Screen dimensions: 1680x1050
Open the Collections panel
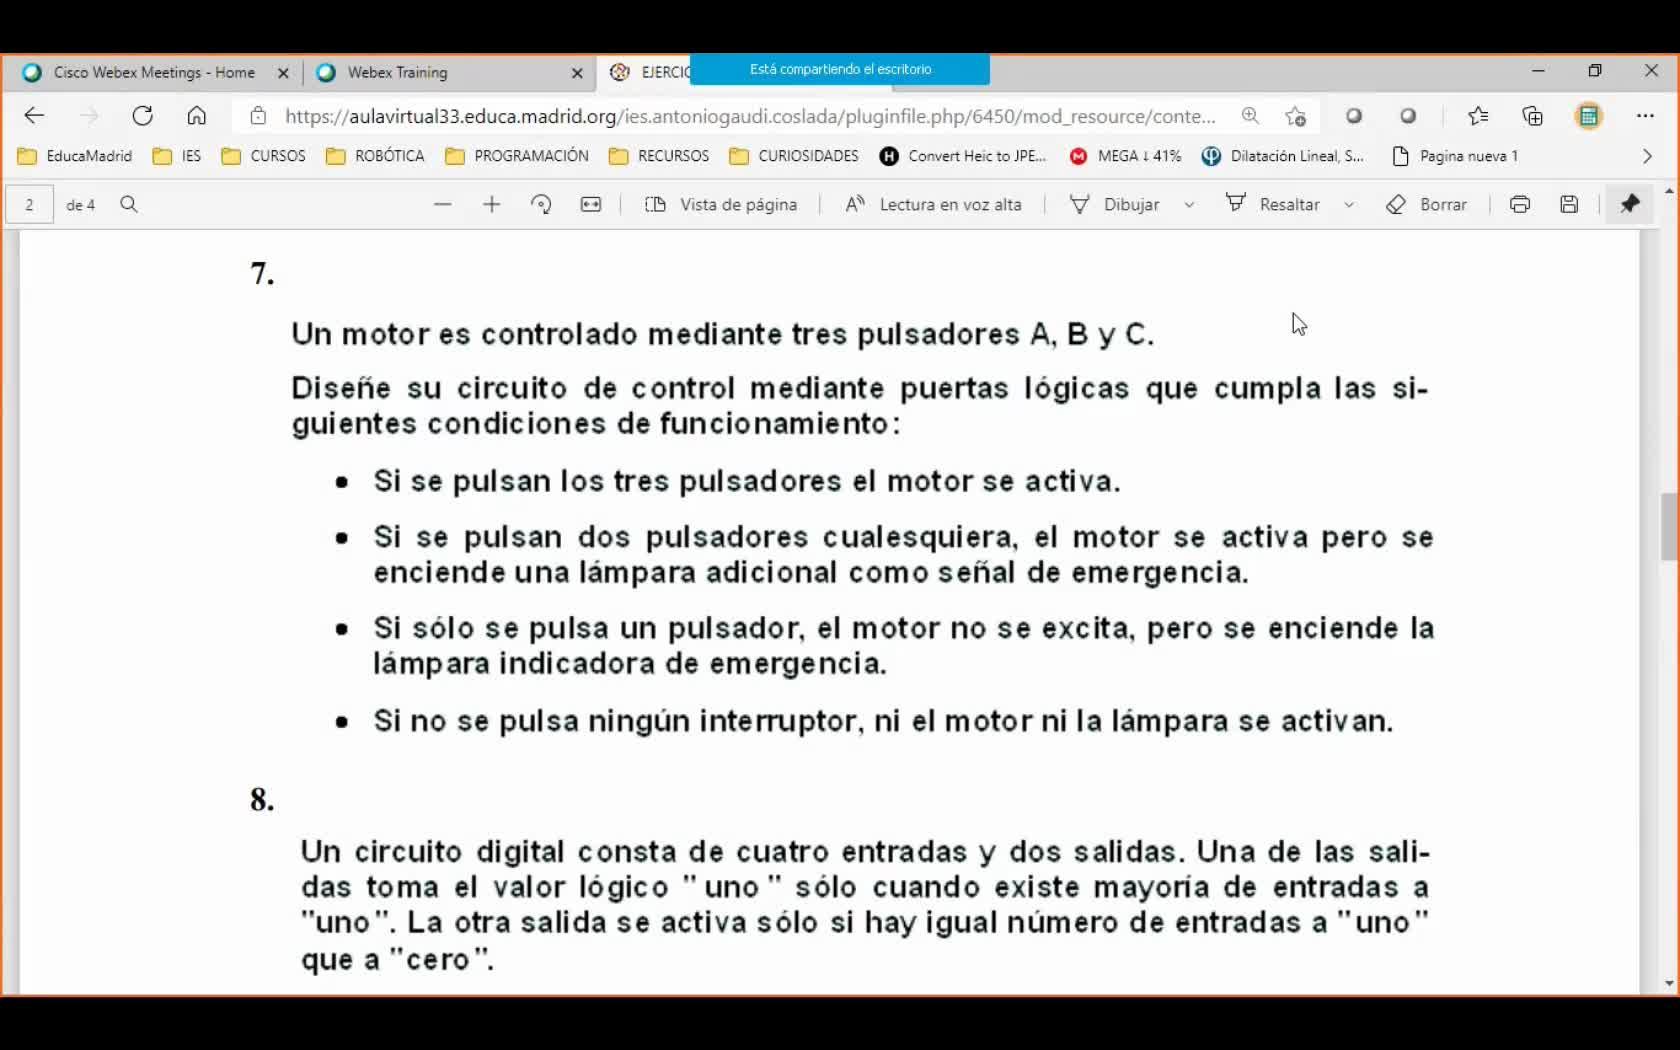click(x=1532, y=116)
